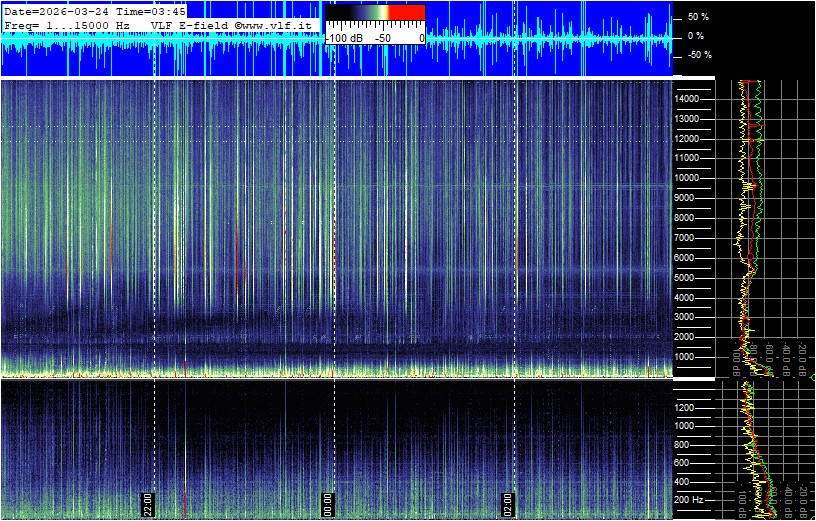
Task: Click the 800 label on the lower axis
Action: point(689,443)
